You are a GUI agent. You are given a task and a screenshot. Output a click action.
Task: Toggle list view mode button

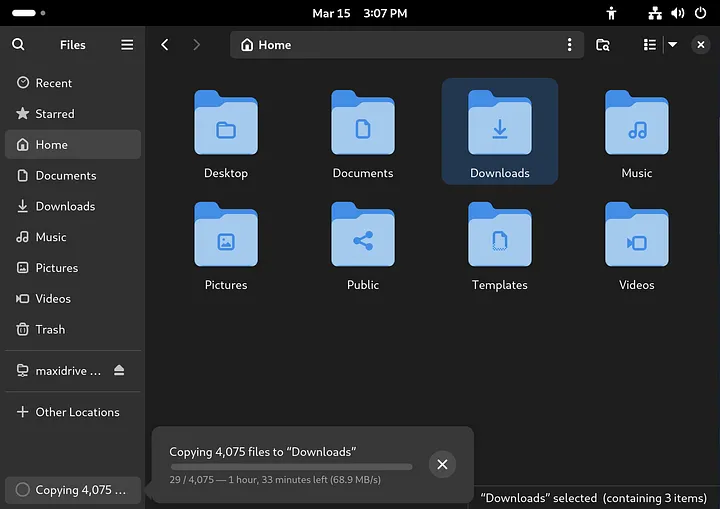(x=650, y=45)
